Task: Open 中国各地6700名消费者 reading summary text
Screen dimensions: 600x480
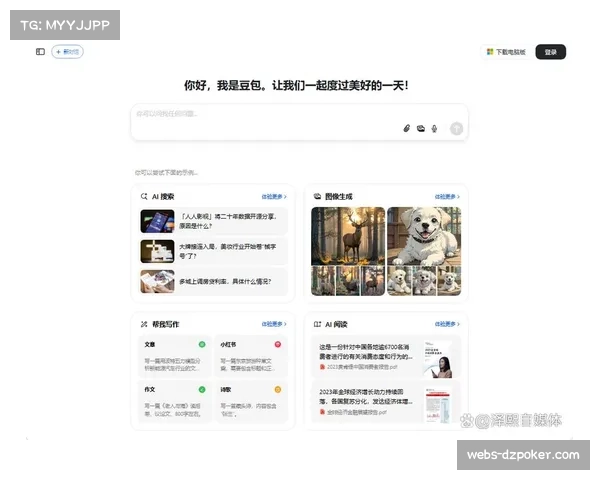Action: pyautogui.click(x=366, y=352)
